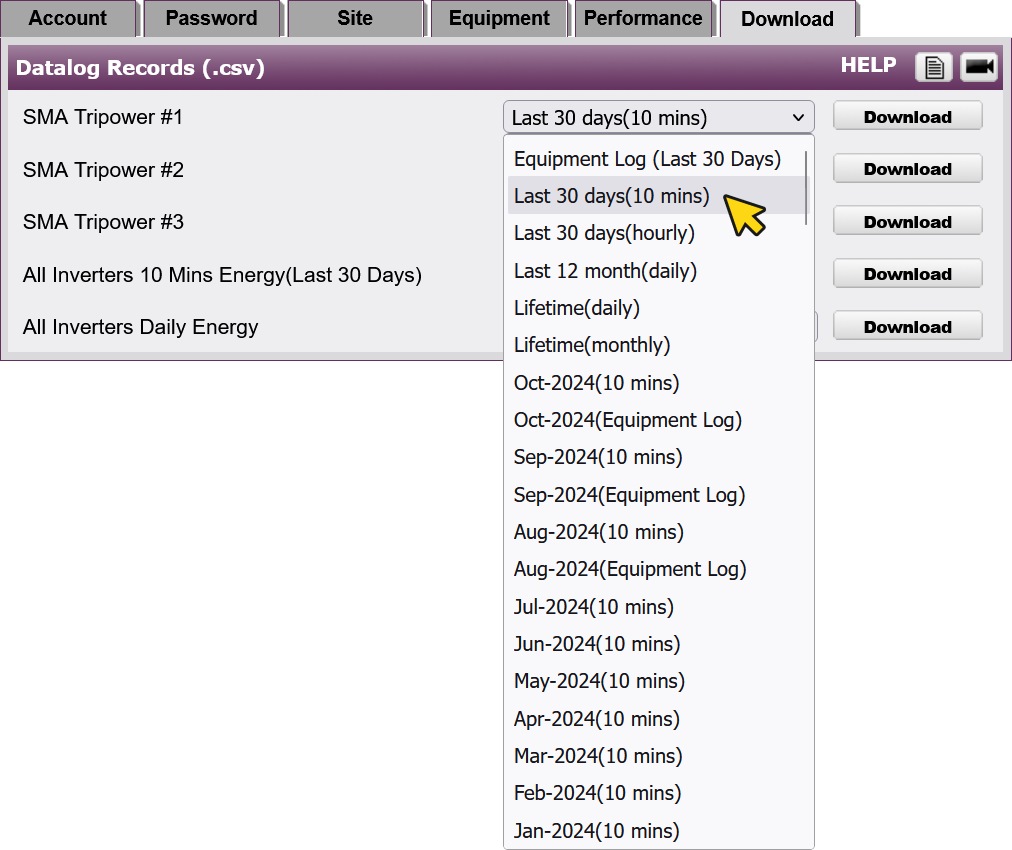Open the Password tab
Screen dimensions: 1012x850
click(211, 19)
